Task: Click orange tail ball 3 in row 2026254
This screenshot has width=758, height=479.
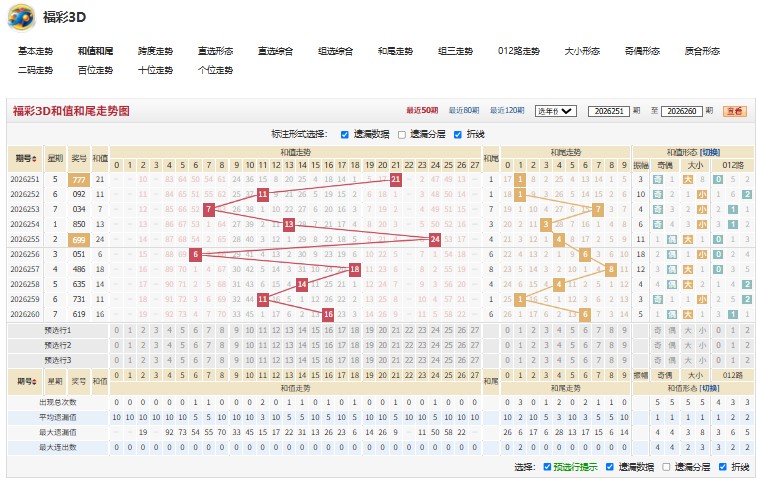Action: pyautogui.click(x=546, y=224)
